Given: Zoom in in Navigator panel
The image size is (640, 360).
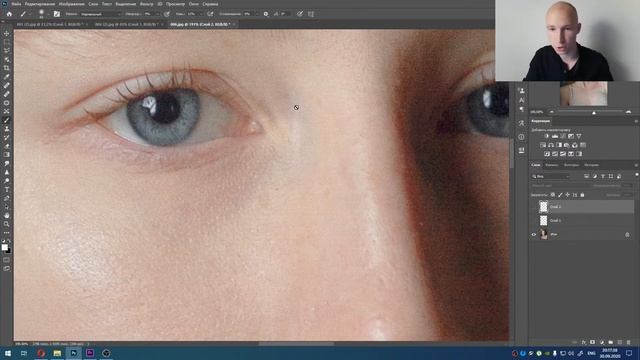Looking at the screenshot, I should (x=628, y=112).
